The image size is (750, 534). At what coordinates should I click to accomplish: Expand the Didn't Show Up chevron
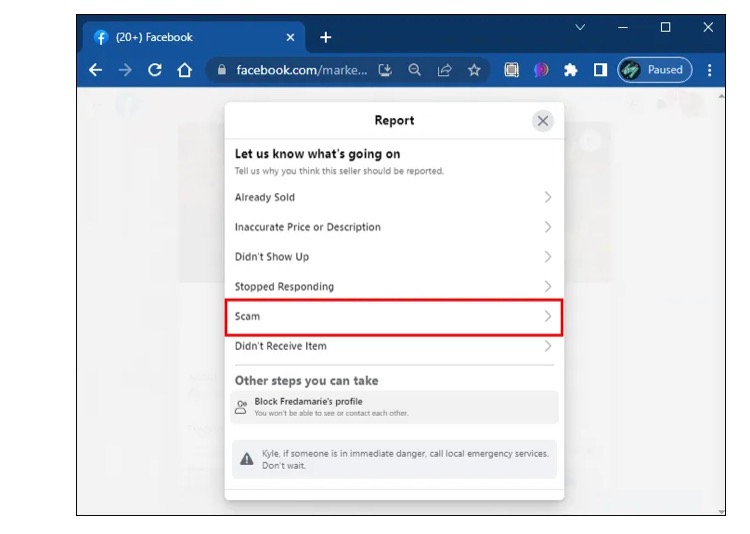click(x=547, y=257)
